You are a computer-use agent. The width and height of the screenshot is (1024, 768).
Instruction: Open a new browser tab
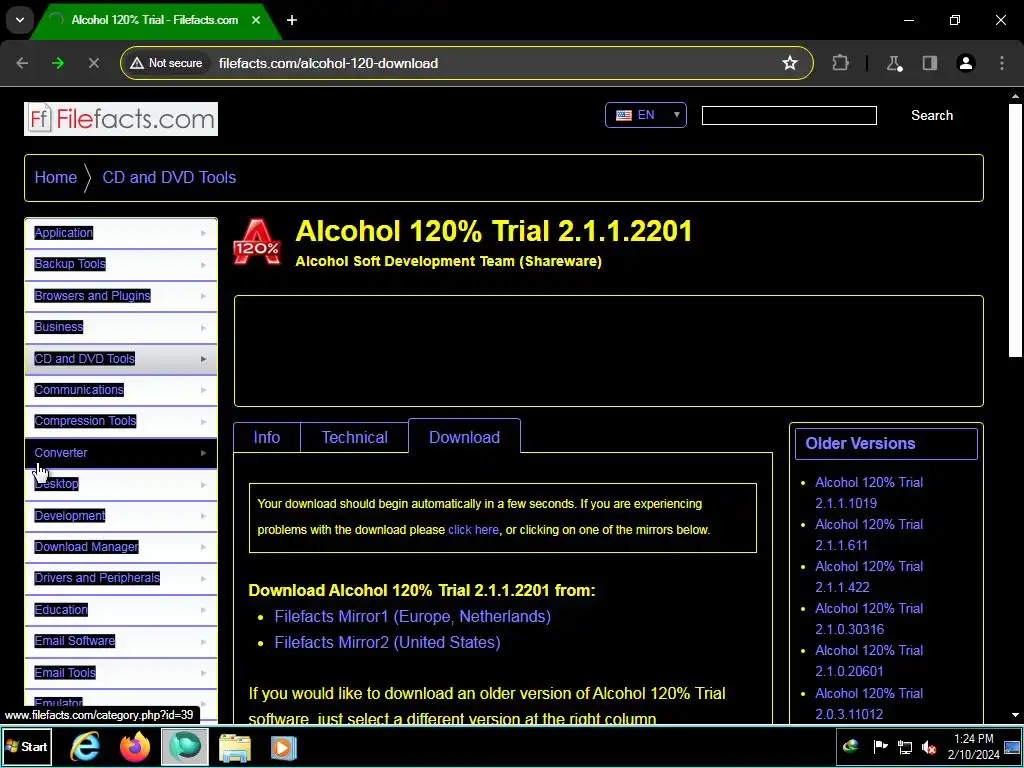pos(292,20)
